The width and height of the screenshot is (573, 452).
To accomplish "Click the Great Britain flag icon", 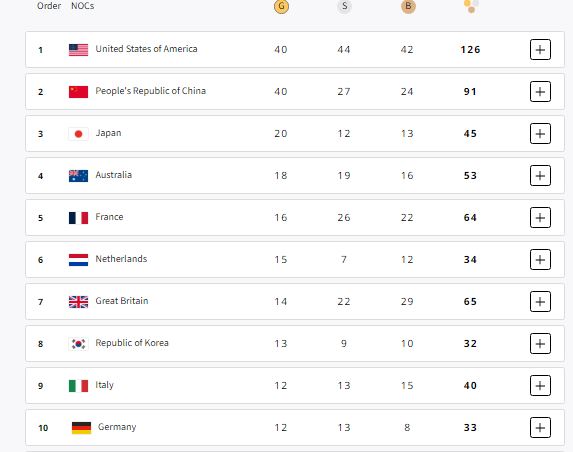I will tap(78, 302).
